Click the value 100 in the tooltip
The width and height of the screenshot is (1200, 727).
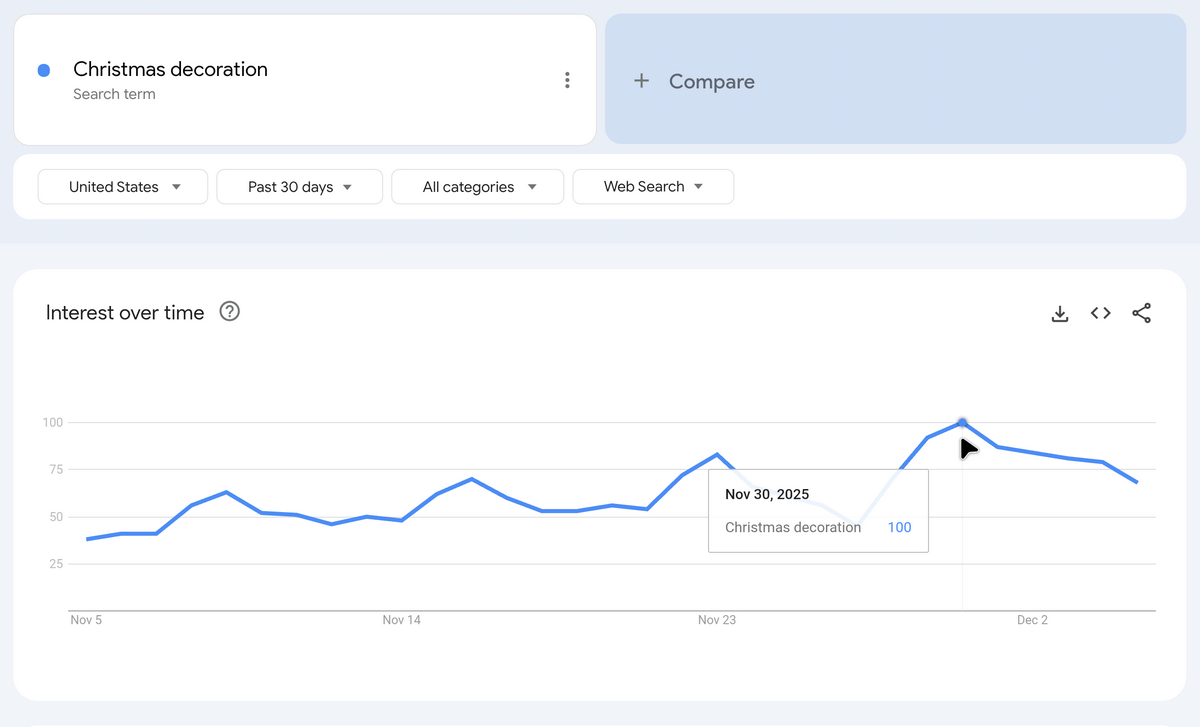[x=899, y=527]
